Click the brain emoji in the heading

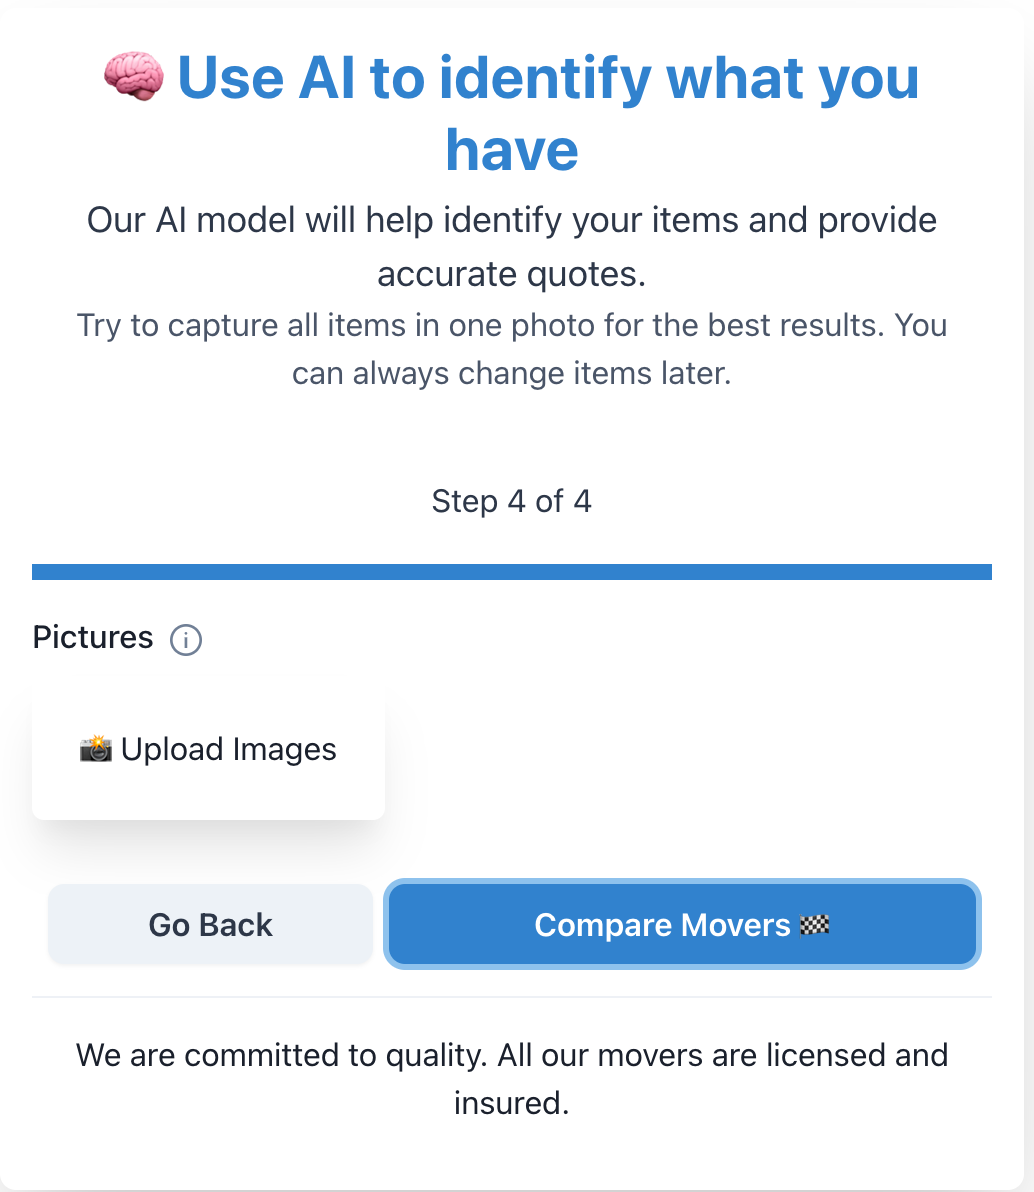(134, 77)
